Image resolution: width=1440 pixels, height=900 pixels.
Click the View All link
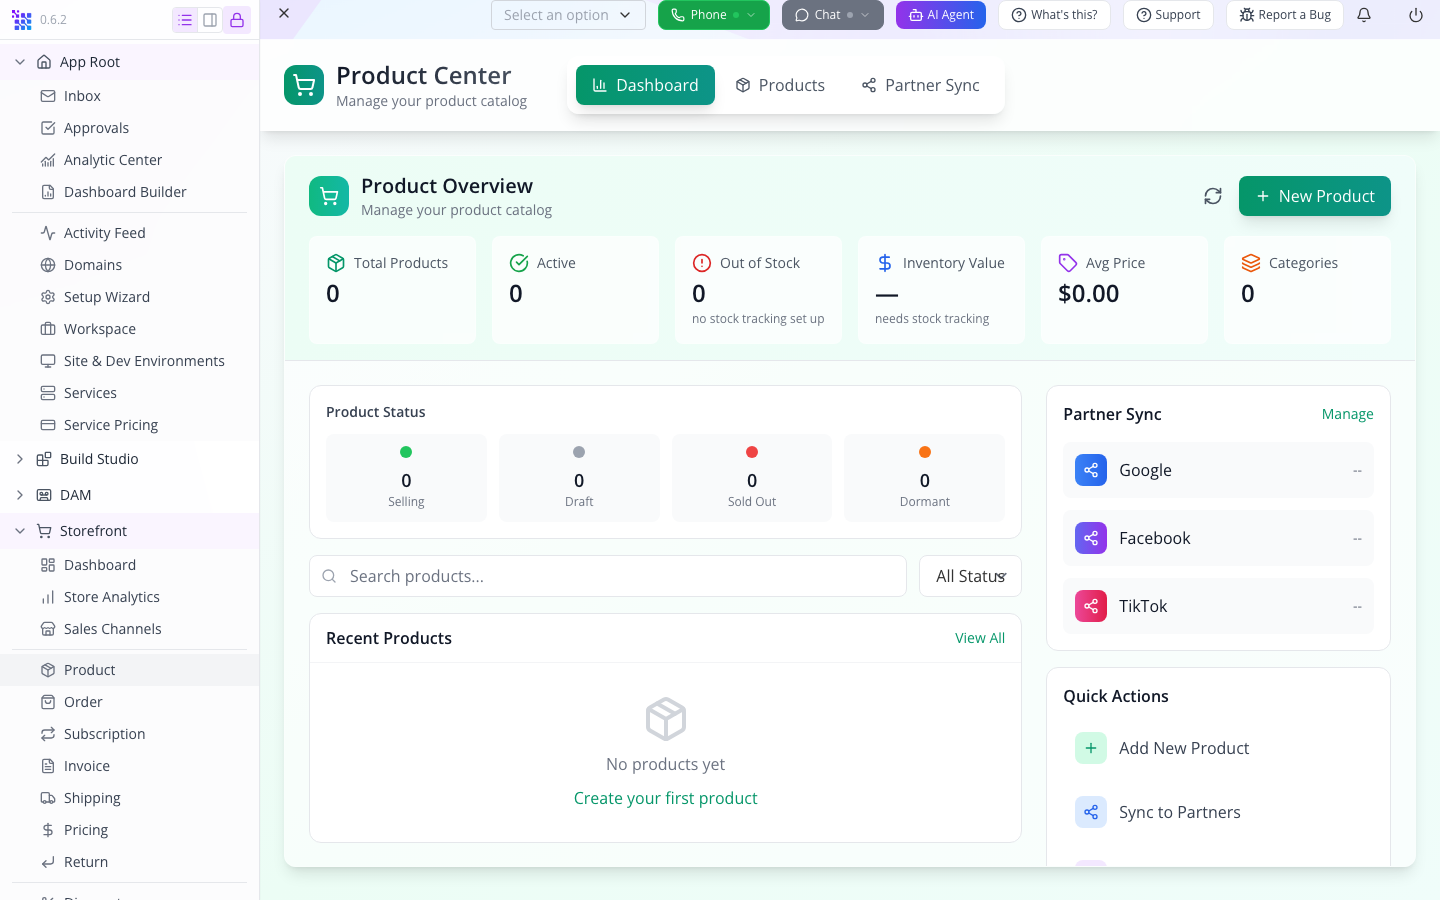point(980,638)
